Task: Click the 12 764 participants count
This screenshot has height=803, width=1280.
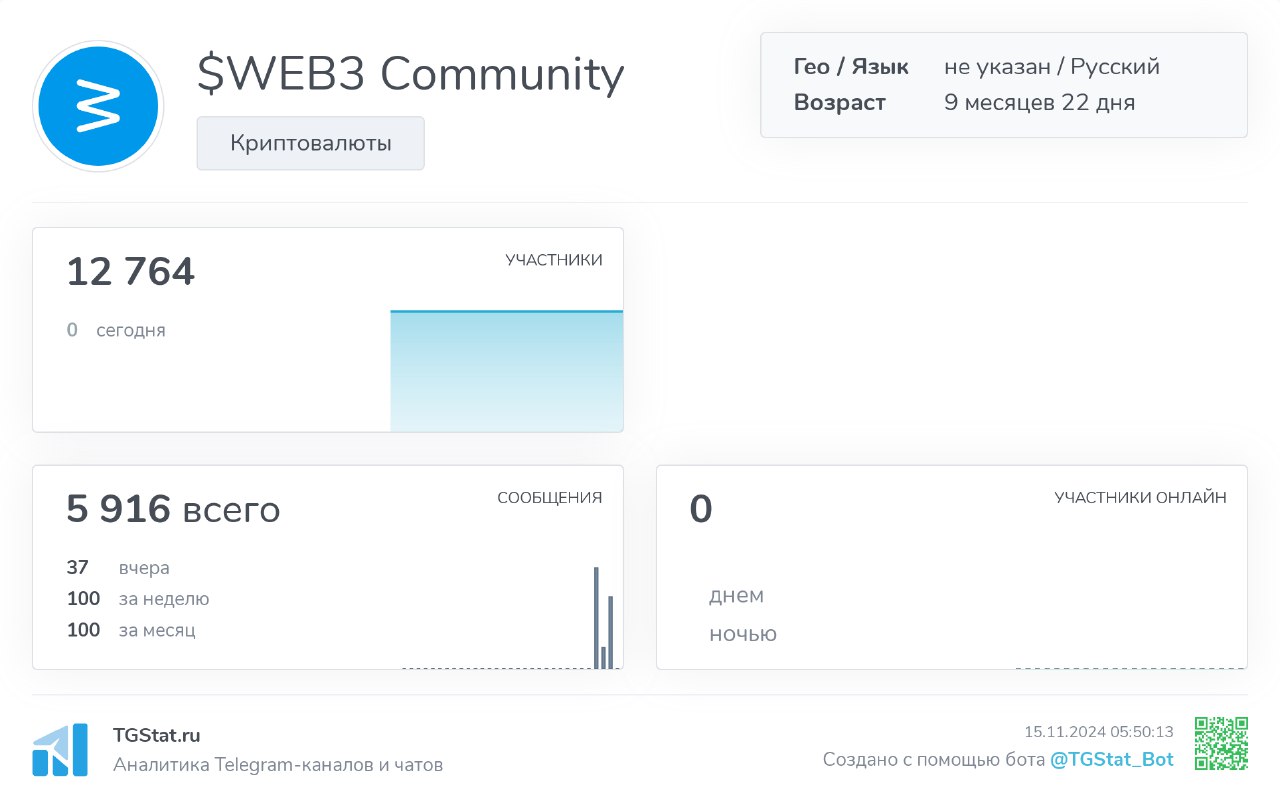Action: (x=130, y=272)
